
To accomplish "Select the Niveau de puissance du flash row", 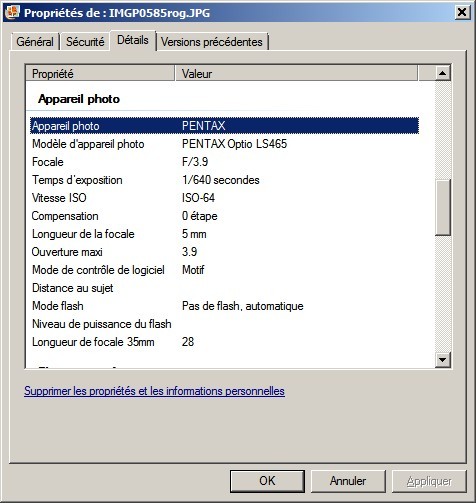I will 224,324.
